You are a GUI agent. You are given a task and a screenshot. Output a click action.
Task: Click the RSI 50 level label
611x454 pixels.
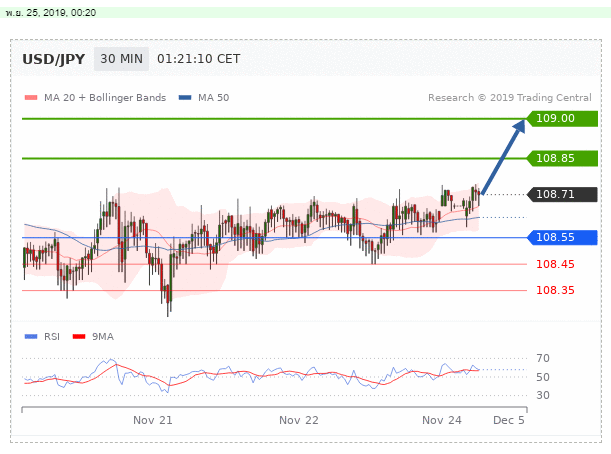(543, 377)
